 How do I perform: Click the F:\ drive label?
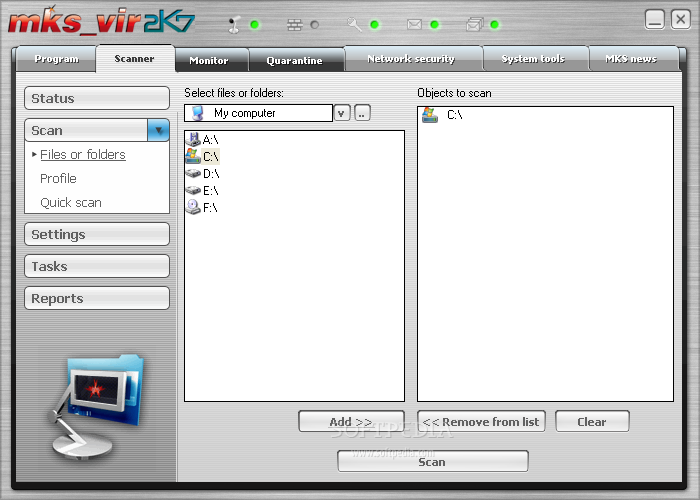pos(210,208)
